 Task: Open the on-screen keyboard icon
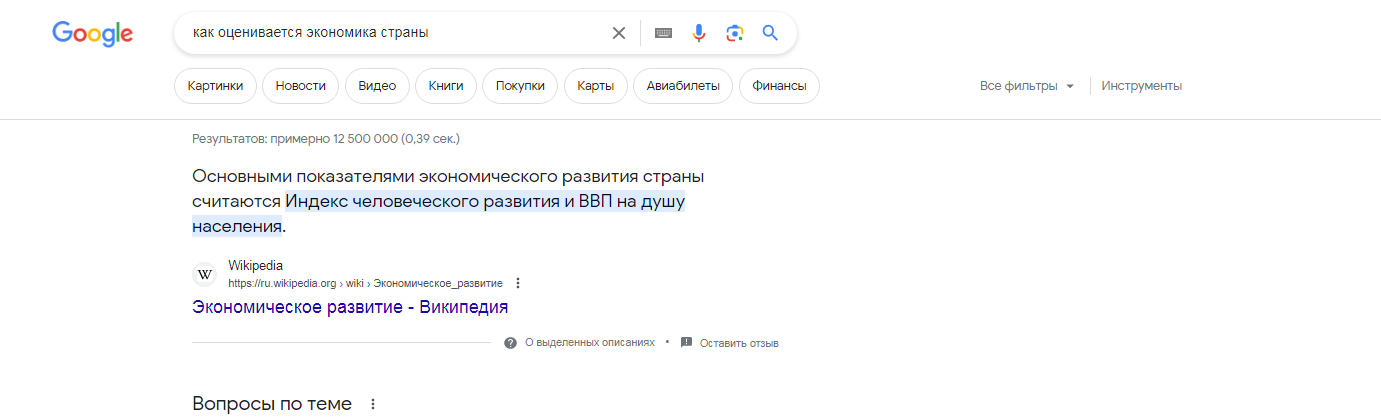coord(664,33)
